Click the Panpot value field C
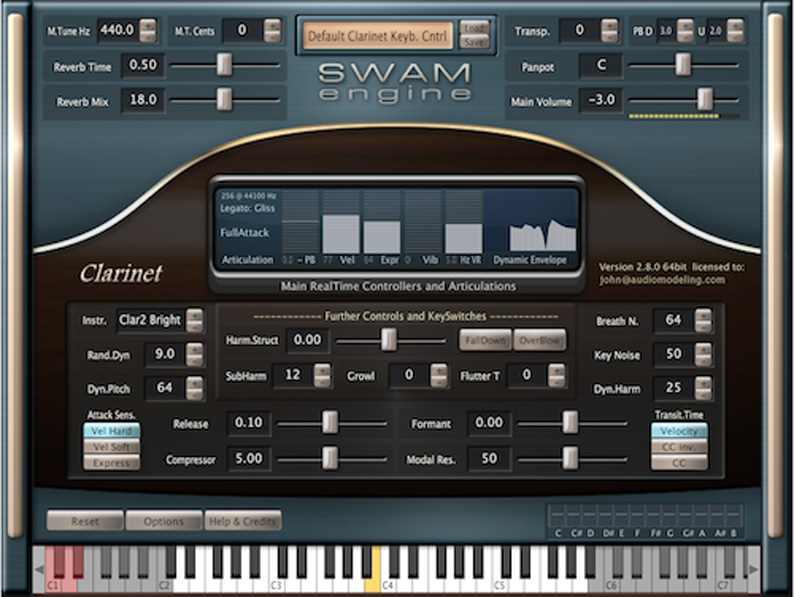Screen dimensions: 794x597 [602, 65]
